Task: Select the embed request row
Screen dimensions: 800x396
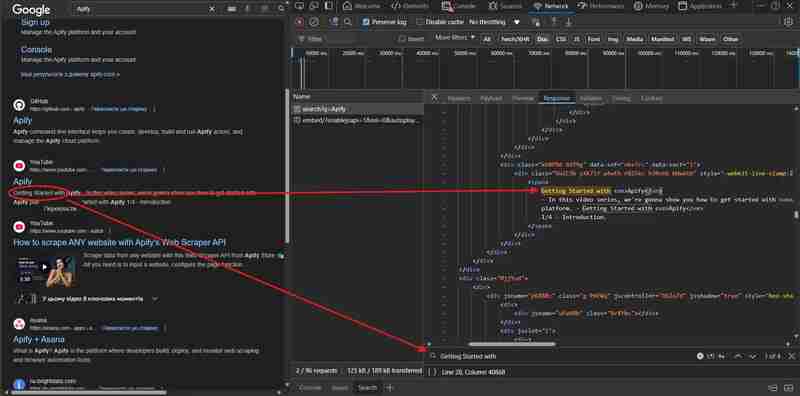Action: [x=358, y=120]
